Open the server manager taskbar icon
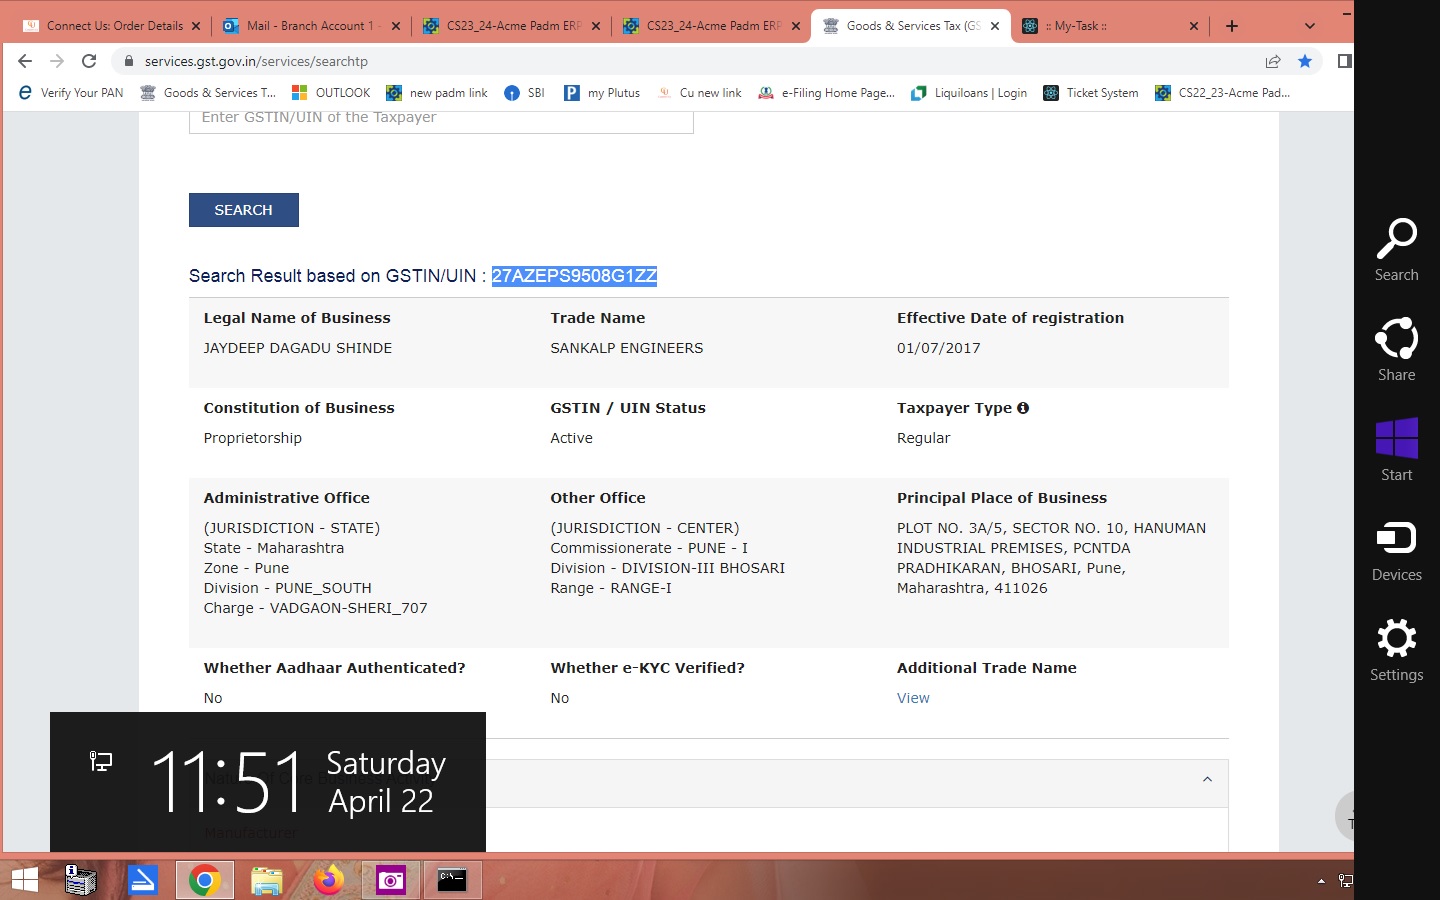Viewport: 1440px width, 900px height. click(81, 880)
